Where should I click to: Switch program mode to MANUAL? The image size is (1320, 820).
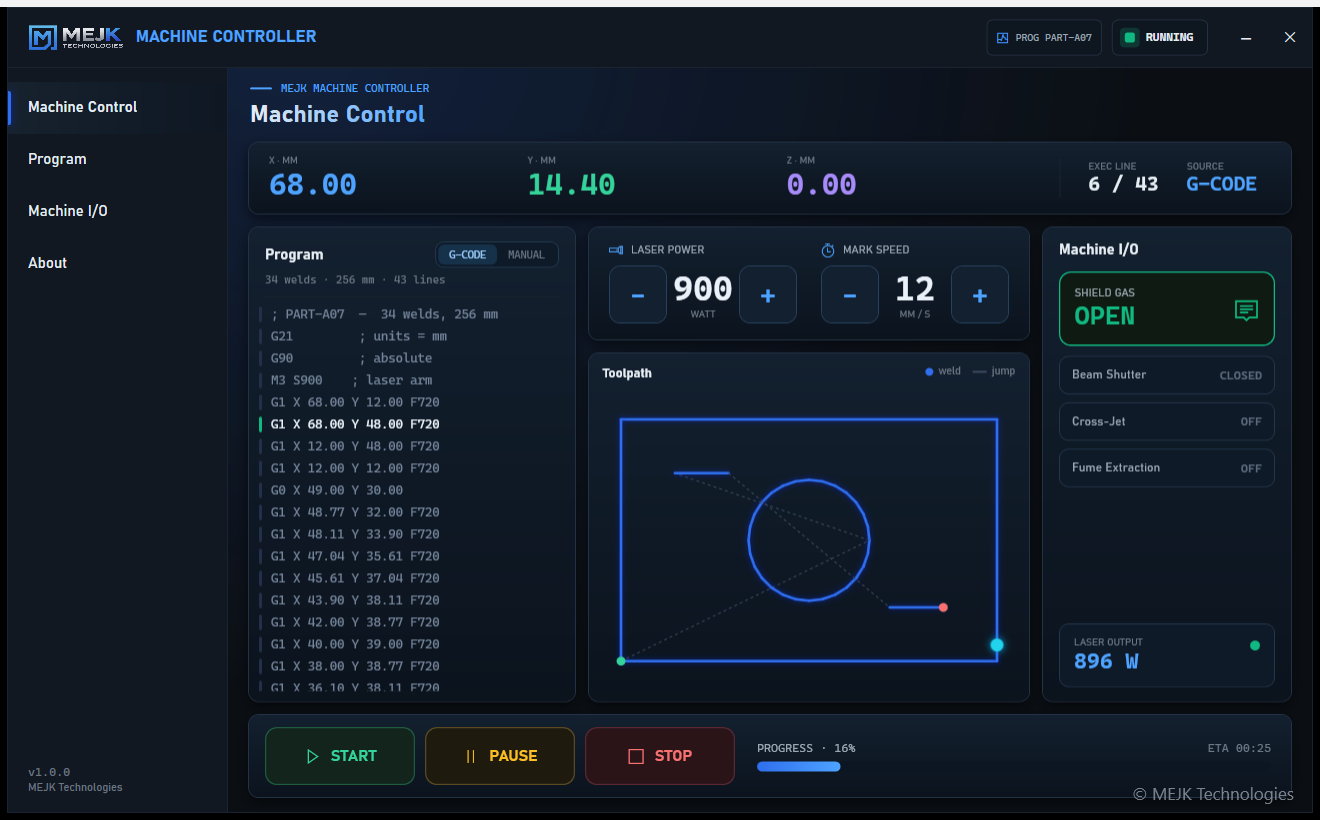[526, 255]
